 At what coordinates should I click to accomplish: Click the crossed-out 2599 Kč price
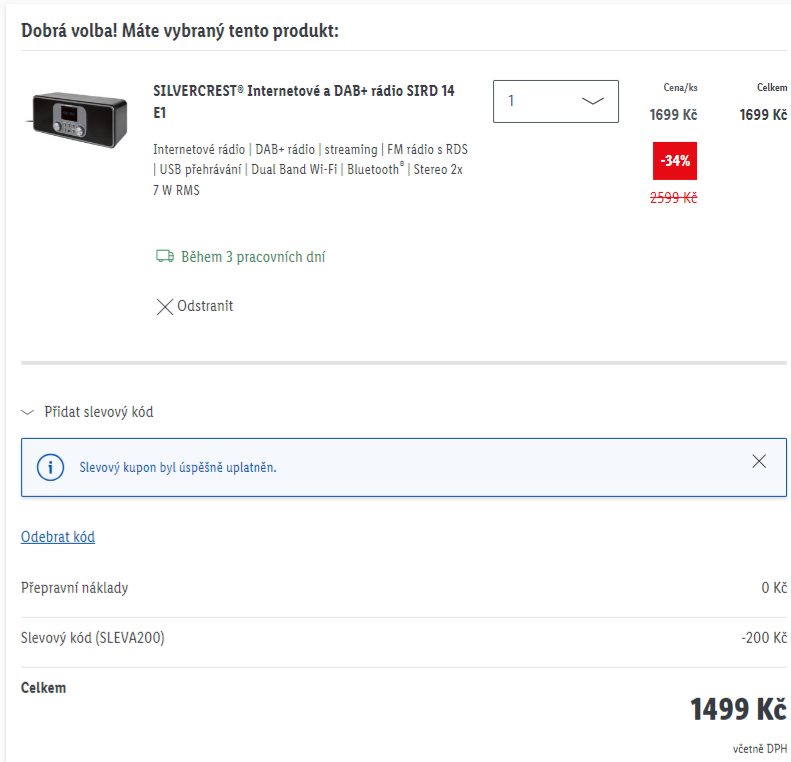coord(673,198)
